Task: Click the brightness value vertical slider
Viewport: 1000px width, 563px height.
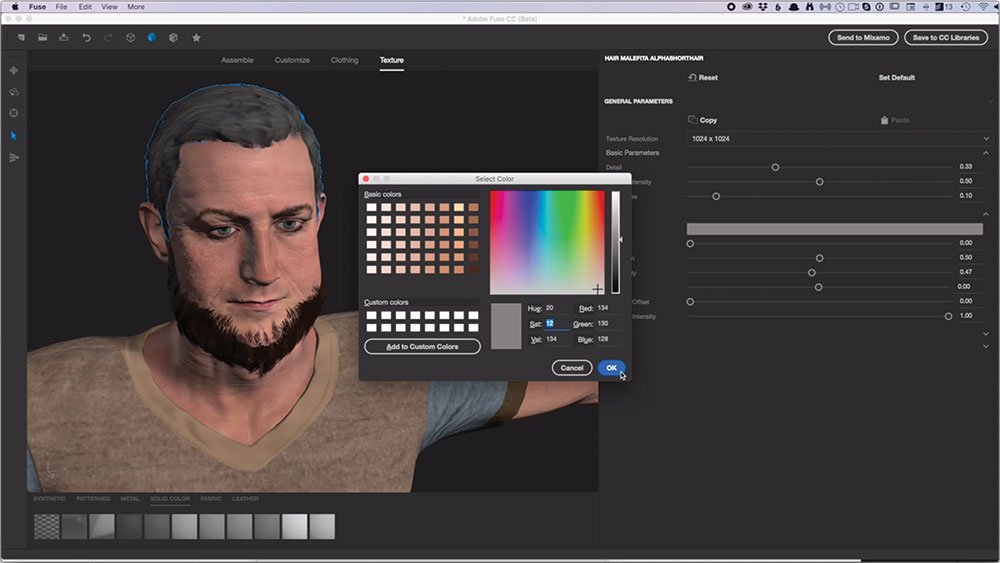Action: (615, 242)
